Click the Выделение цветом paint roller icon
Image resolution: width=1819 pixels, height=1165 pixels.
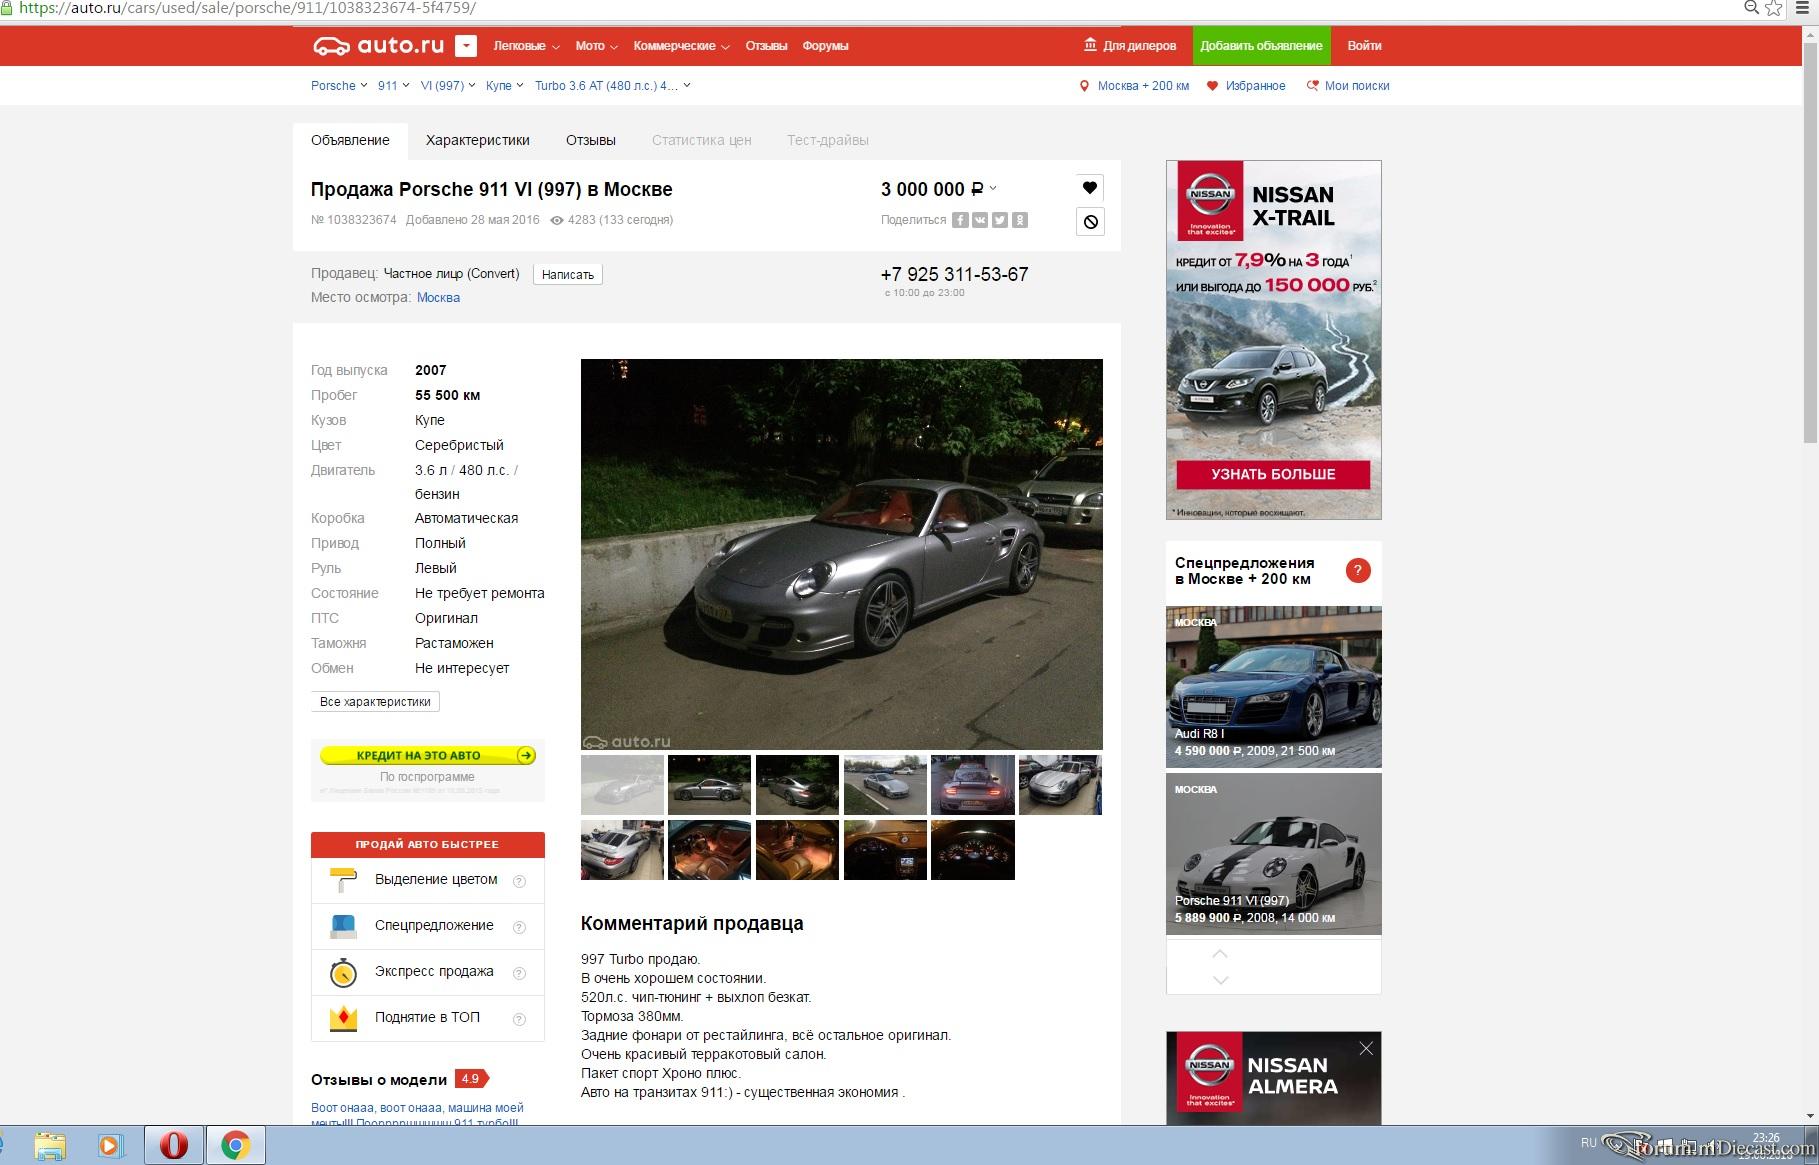(x=343, y=879)
